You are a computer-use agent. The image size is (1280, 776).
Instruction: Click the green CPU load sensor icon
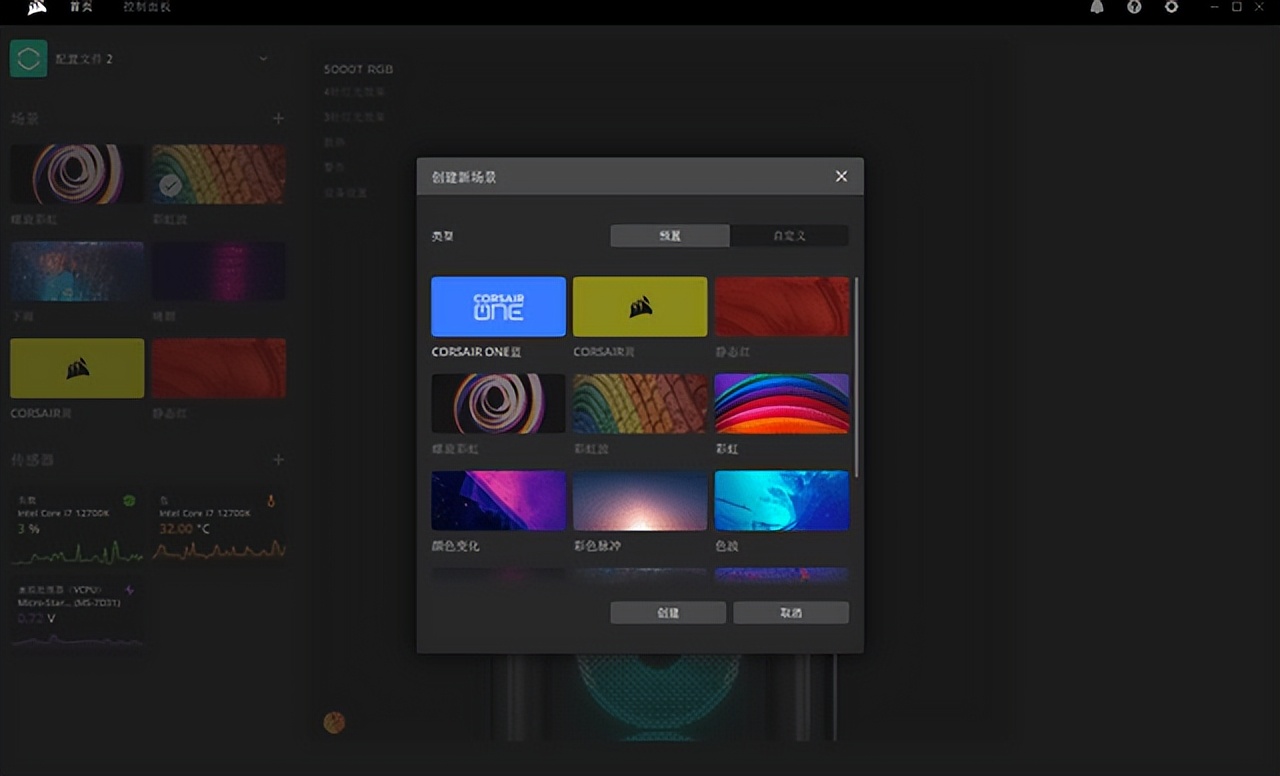[x=129, y=500]
